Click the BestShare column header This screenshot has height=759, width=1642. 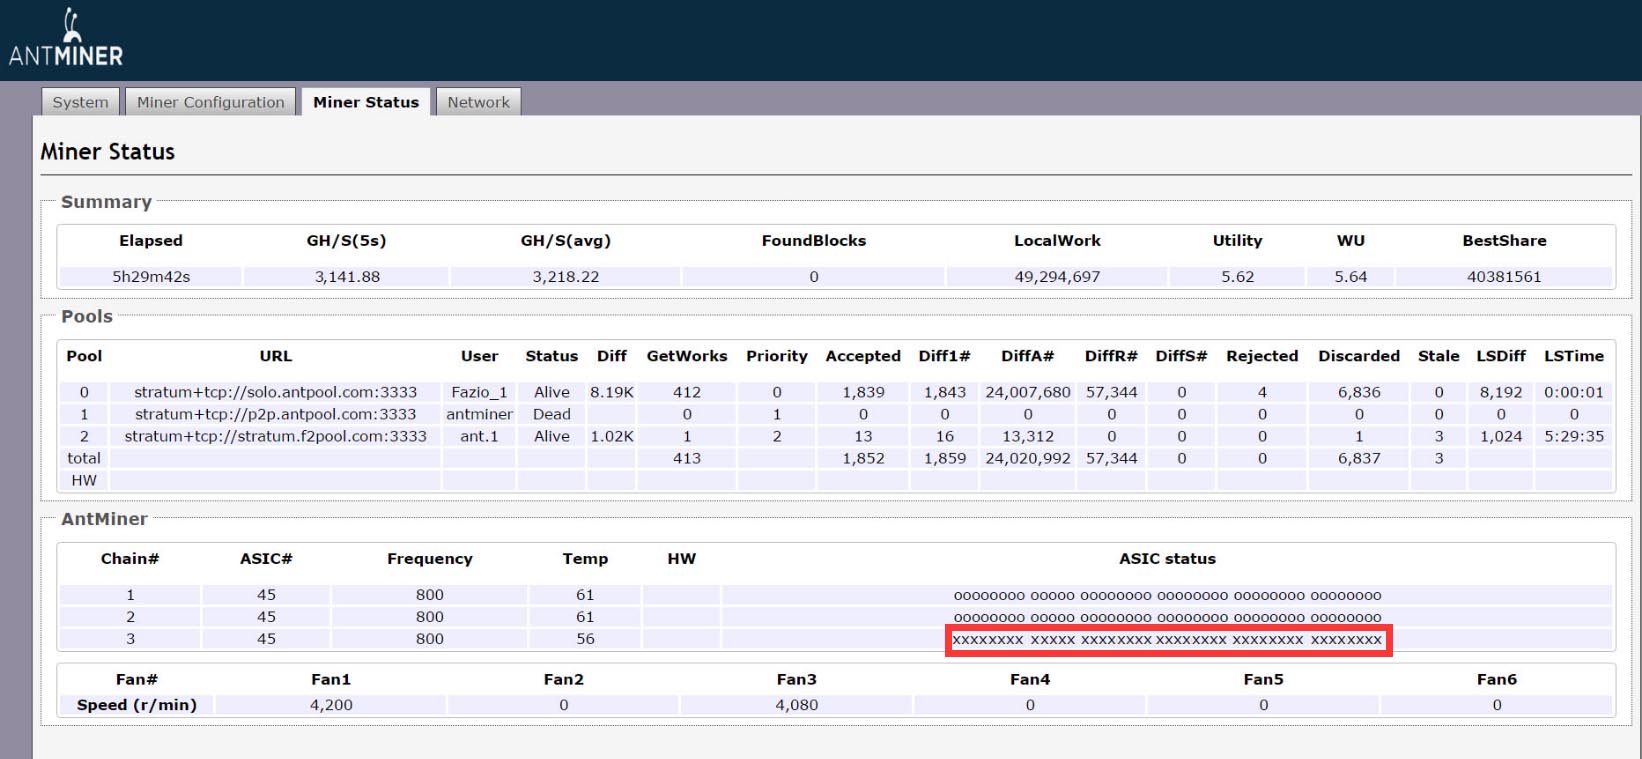click(1503, 241)
